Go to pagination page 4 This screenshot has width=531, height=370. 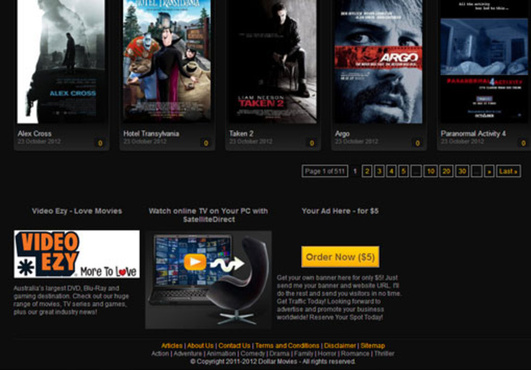(x=391, y=171)
